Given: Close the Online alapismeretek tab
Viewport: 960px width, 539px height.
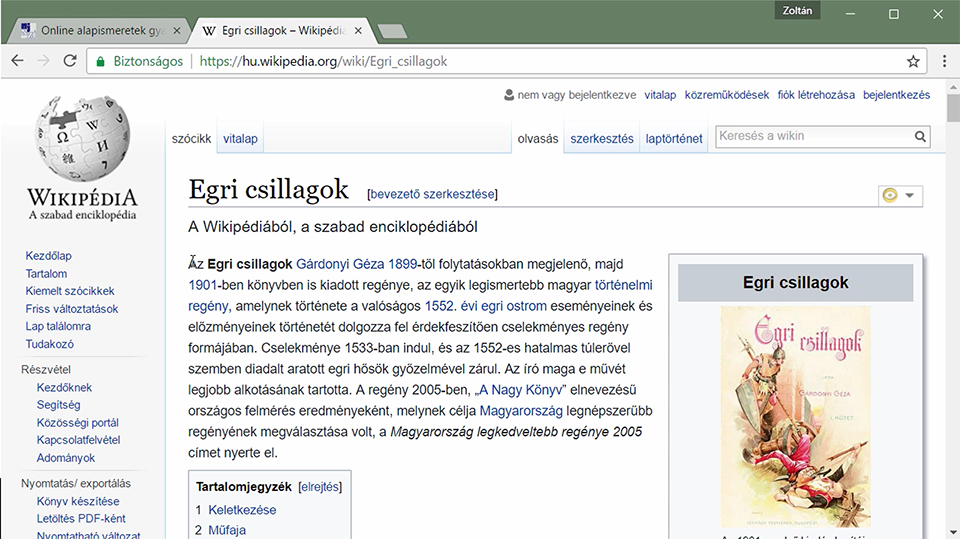Looking at the screenshot, I should (x=176, y=31).
